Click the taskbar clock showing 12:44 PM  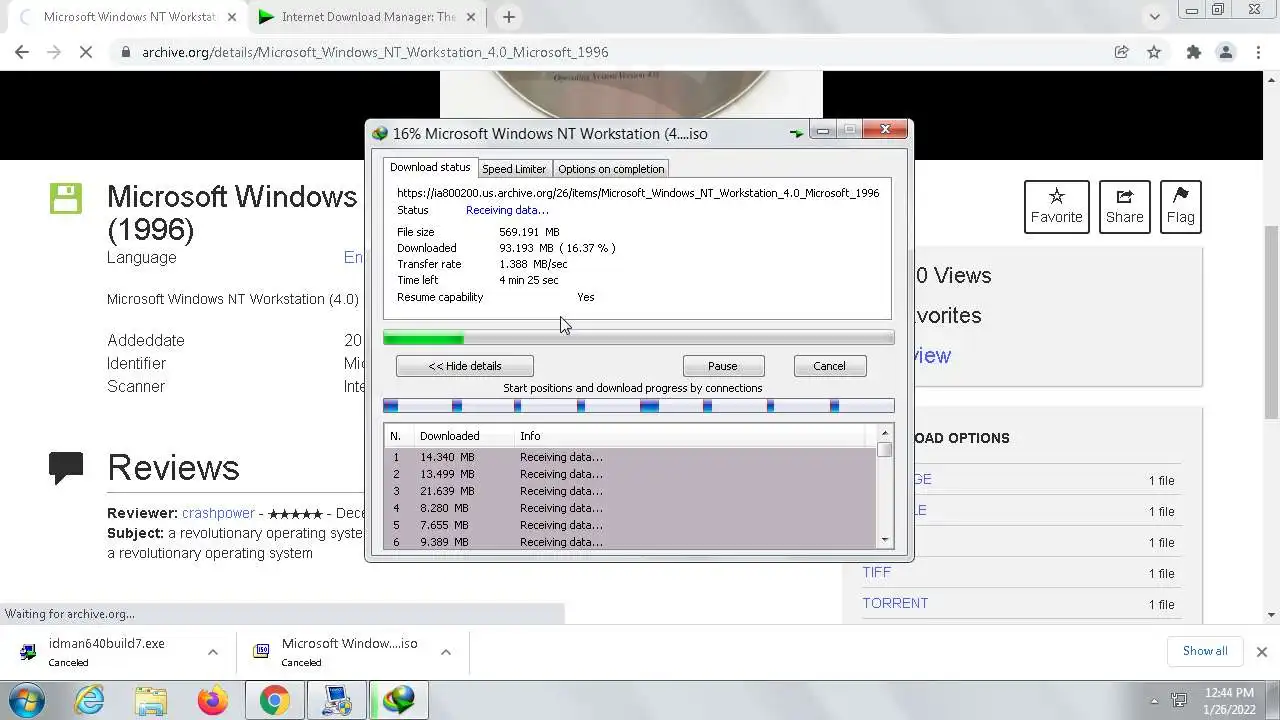click(x=1229, y=700)
